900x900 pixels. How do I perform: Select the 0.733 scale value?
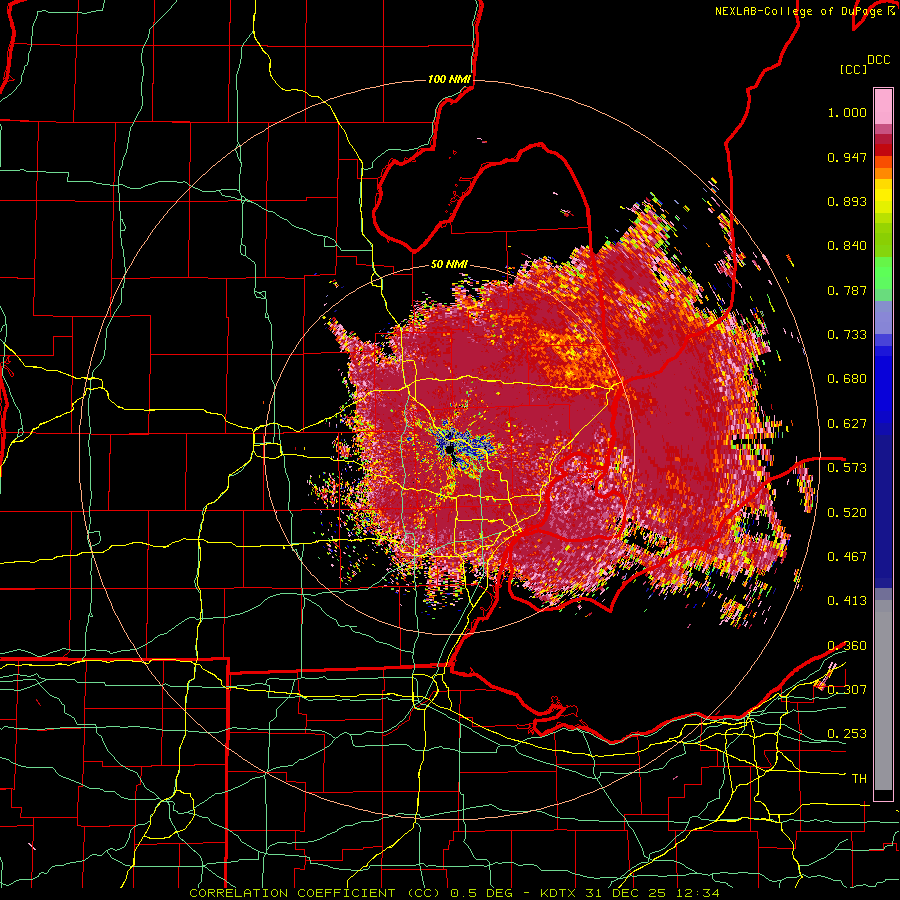[847, 335]
